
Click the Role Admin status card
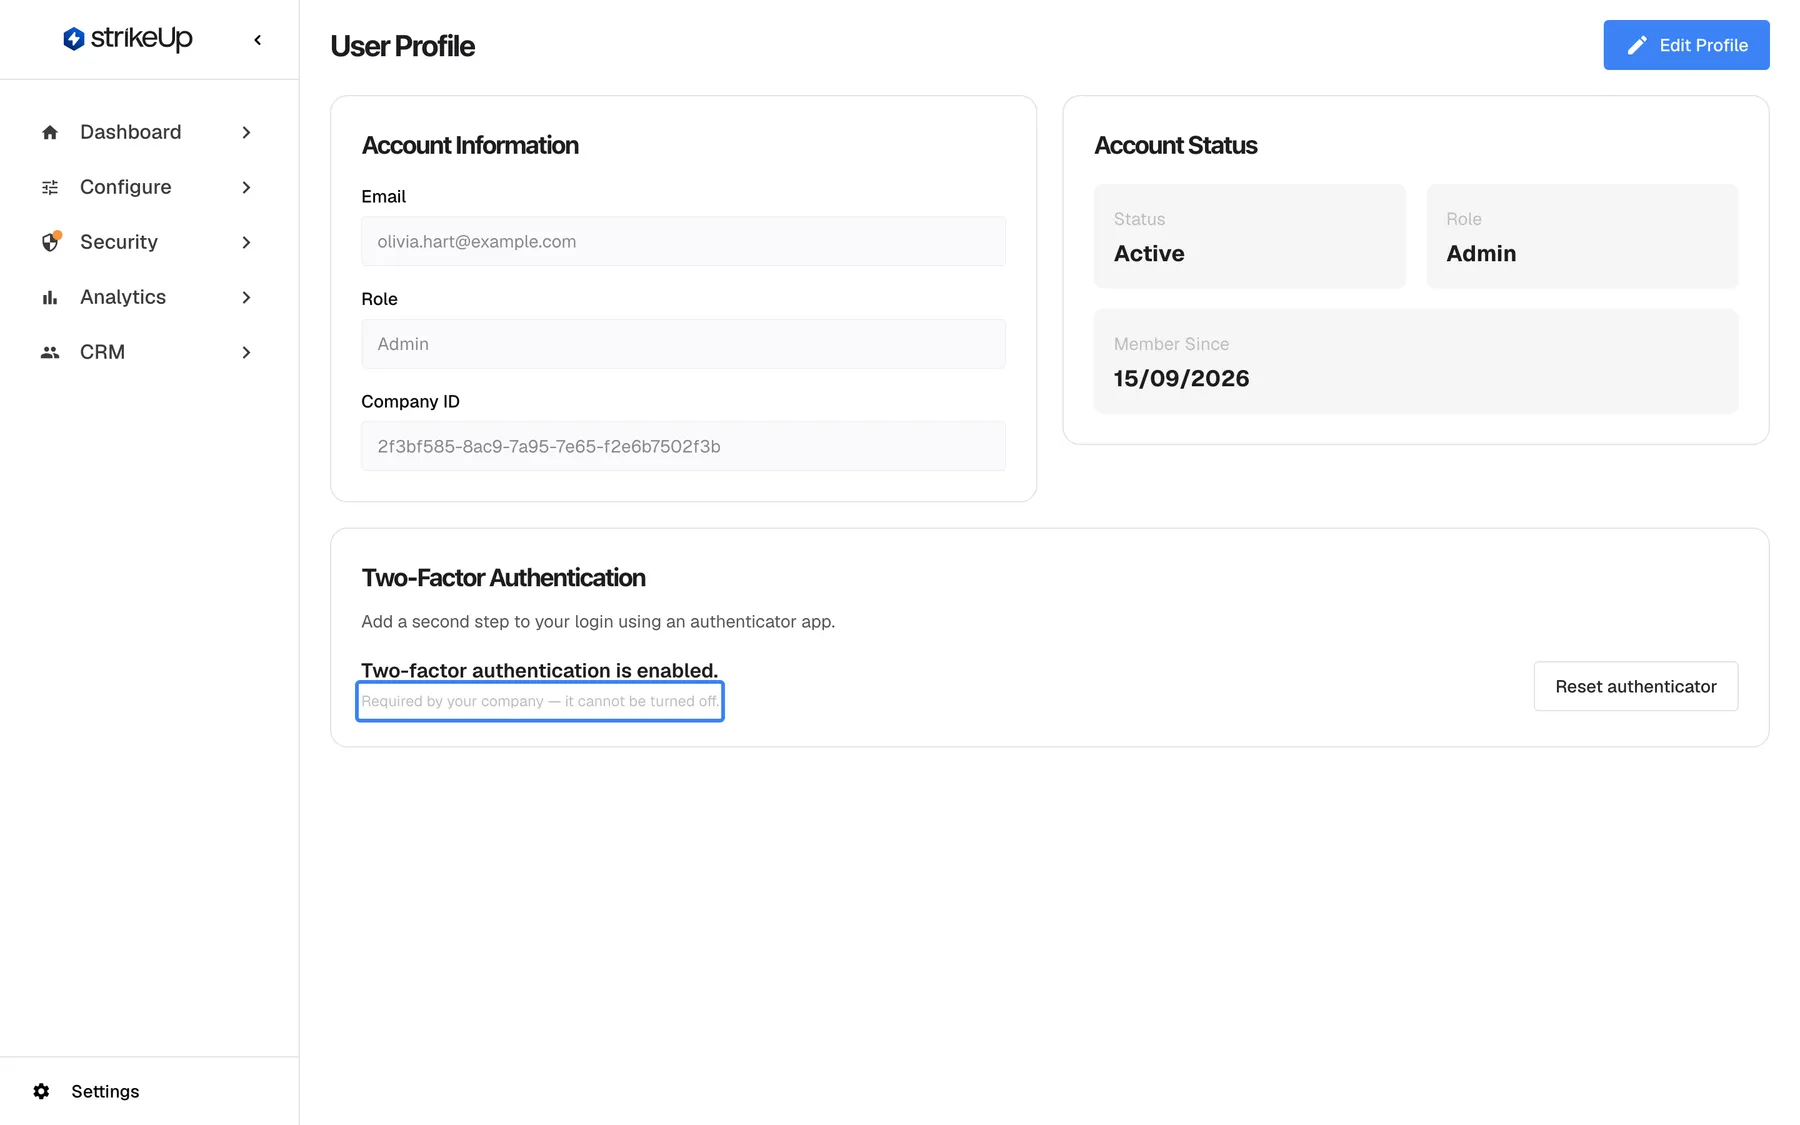point(1582,236)
